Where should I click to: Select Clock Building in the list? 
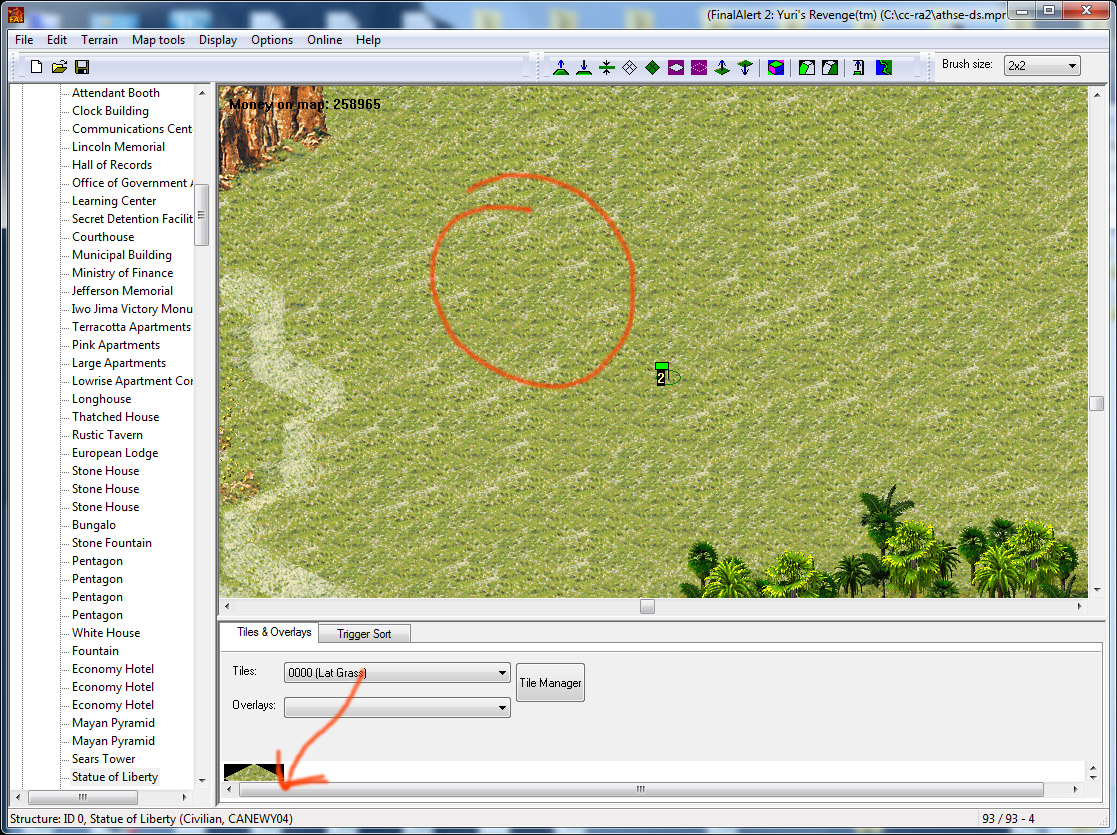point(110,110)
